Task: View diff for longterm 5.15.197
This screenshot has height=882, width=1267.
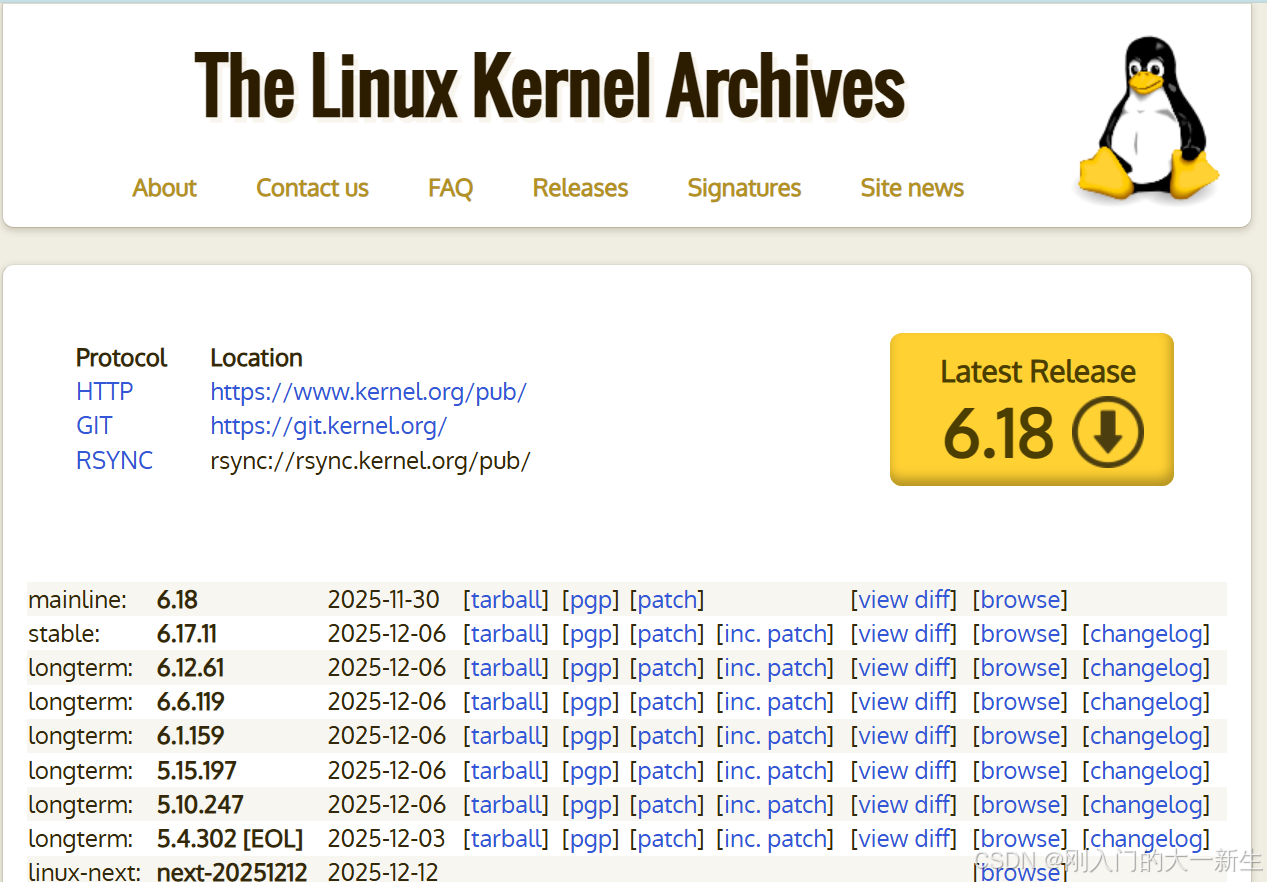Action: click(903, 771)
